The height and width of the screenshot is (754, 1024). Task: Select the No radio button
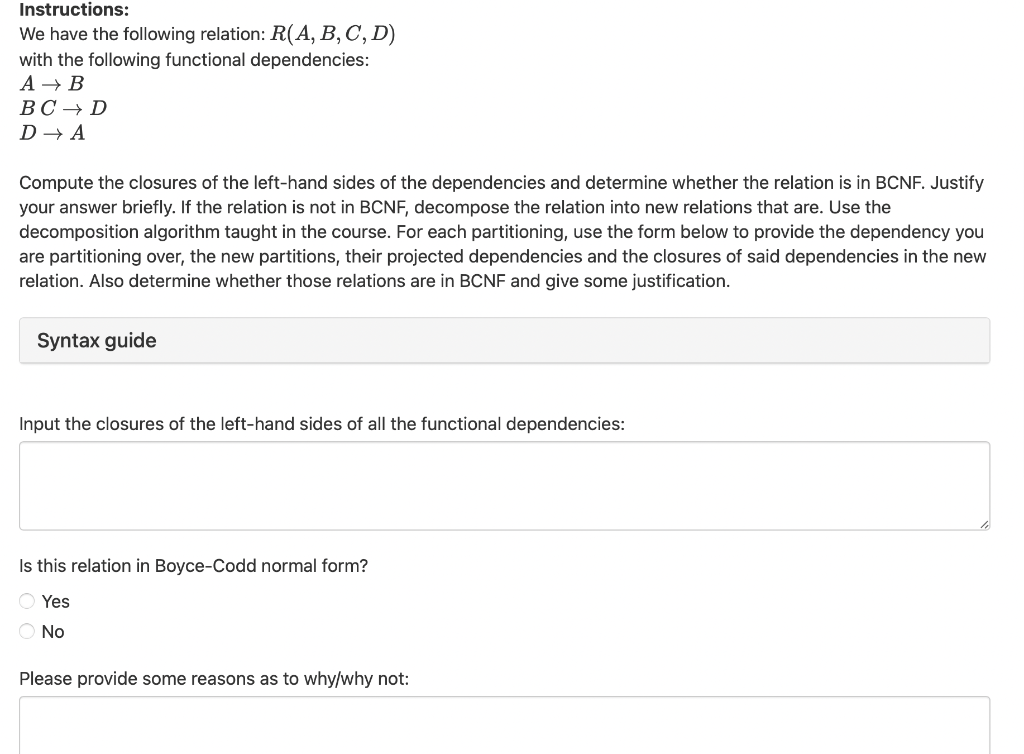coord(27,631)
